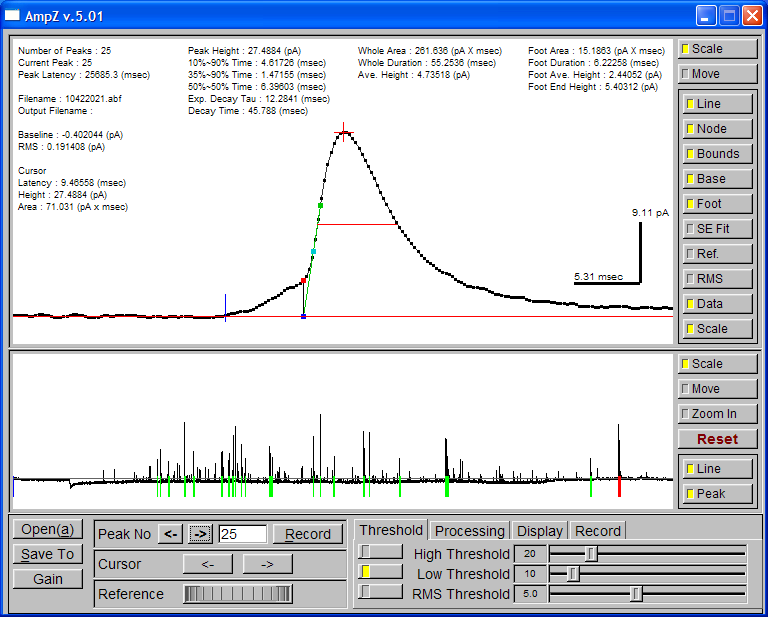Click the Open(a) button
The height and width of the screenshot is (617, 768).
pyautogui.click(x=48, y=529)
